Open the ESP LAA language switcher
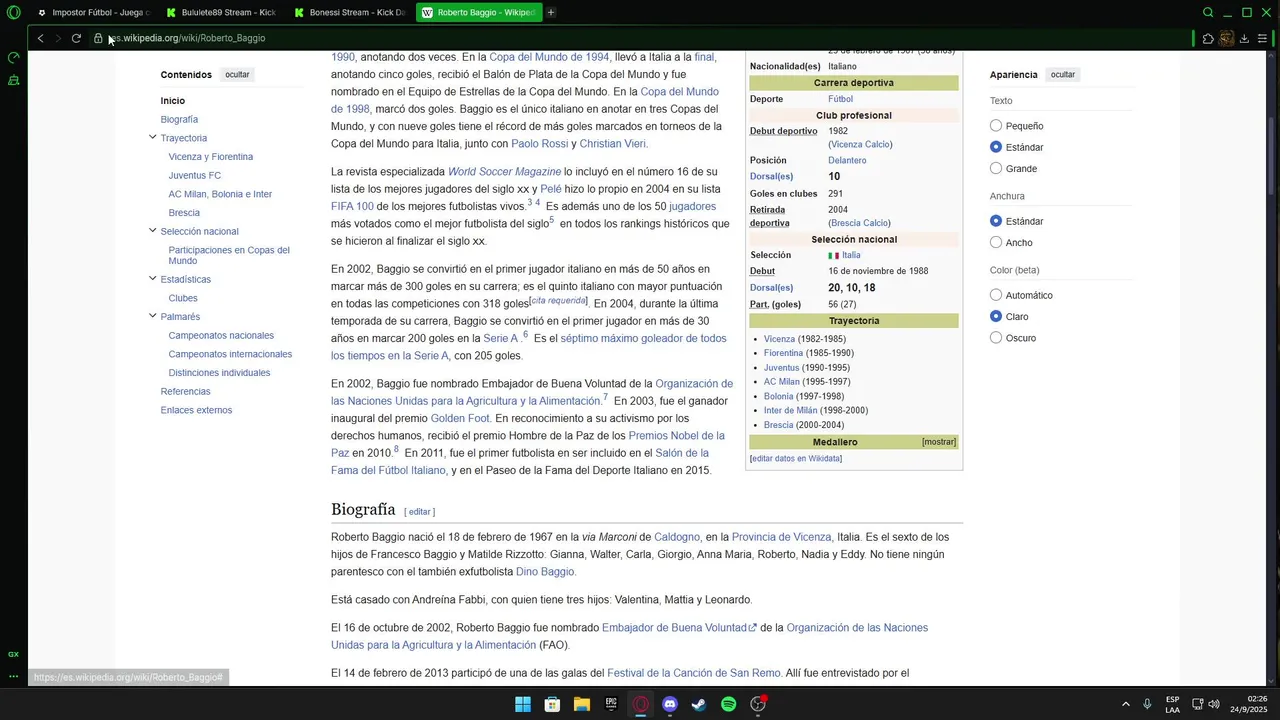The image size is (1280, 720). click(1172, 704)
